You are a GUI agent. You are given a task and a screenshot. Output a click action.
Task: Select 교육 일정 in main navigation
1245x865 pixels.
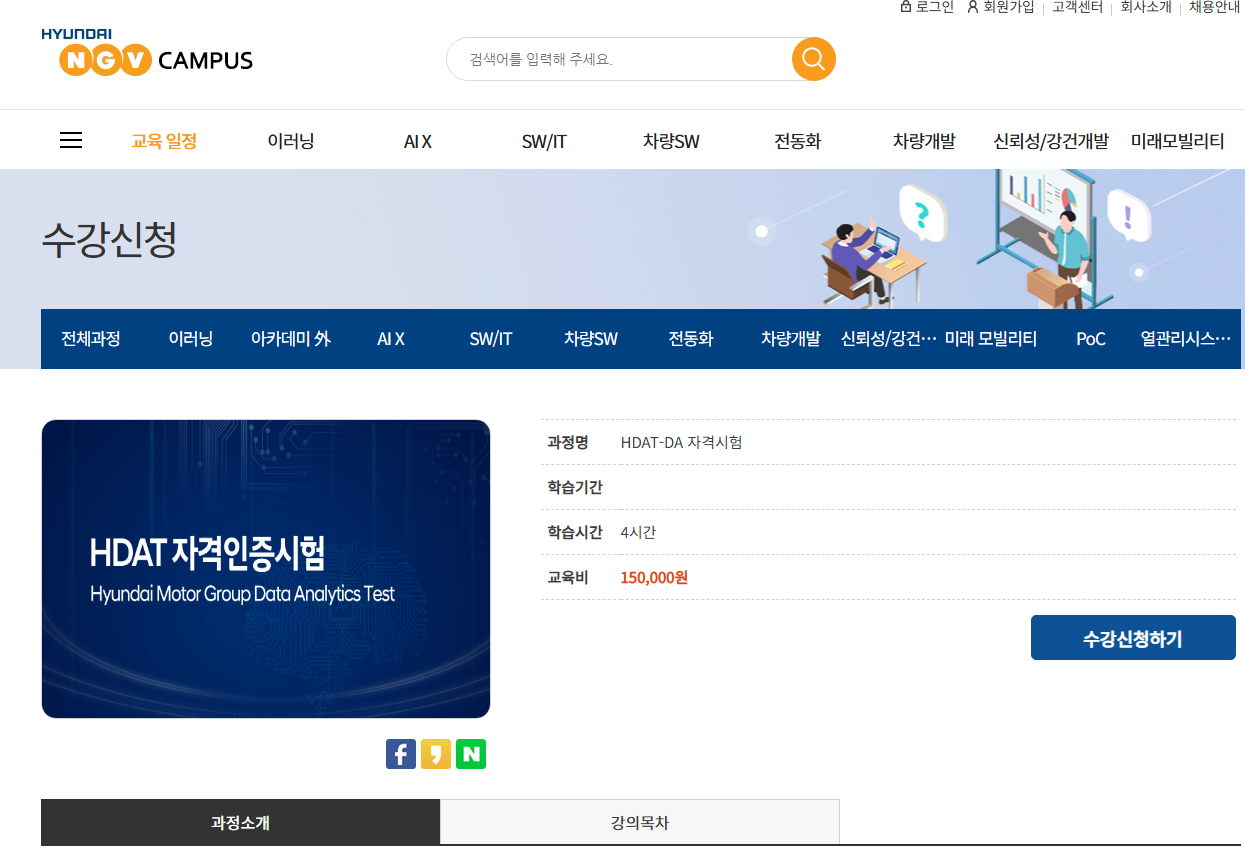[x=164, y=141]
